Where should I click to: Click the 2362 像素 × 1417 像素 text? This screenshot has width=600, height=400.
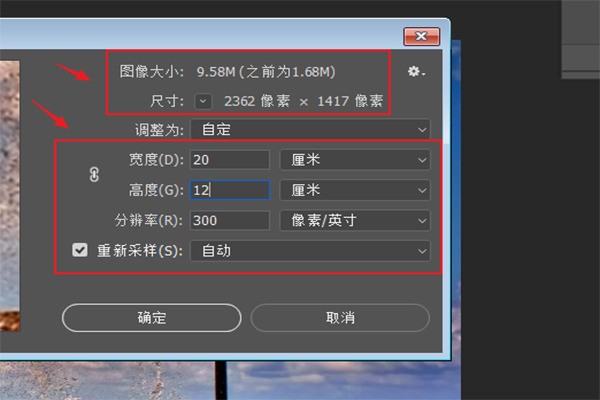click(303, 101)
